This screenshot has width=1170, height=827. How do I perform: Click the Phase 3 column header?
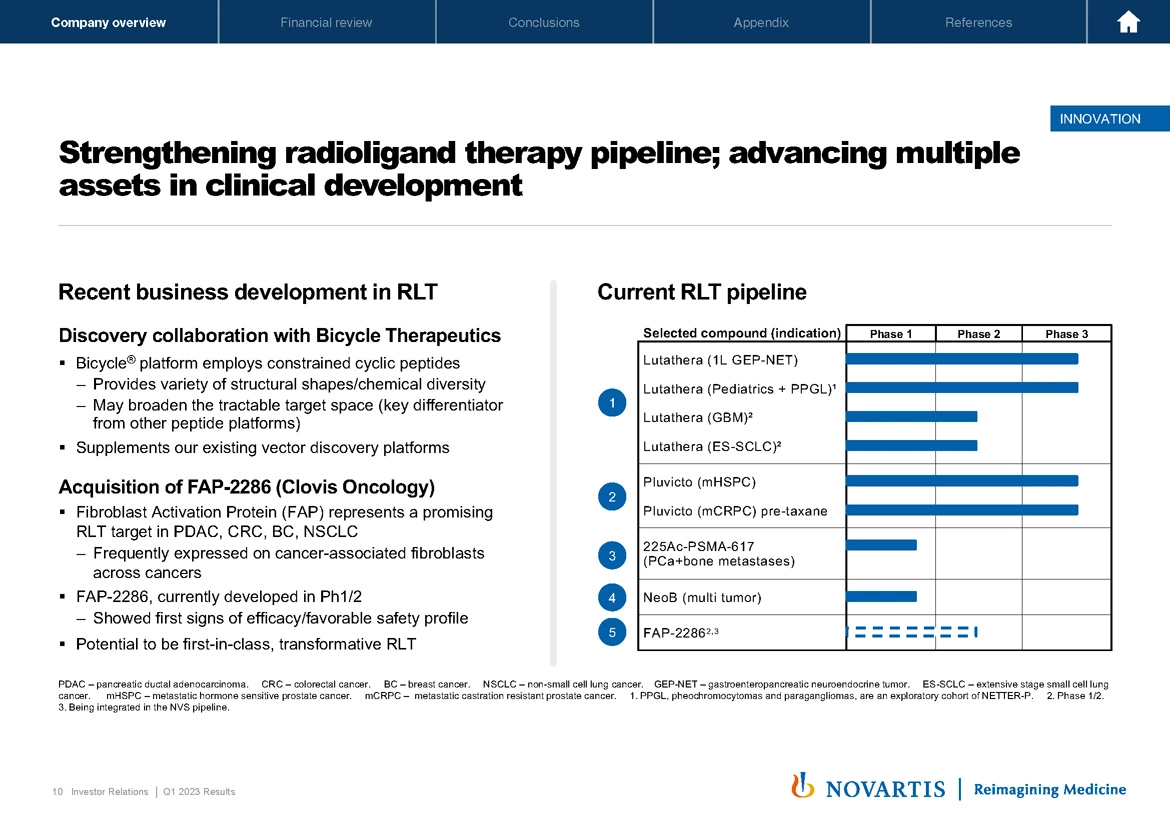pyautogui.click(x=1066, y=334)
